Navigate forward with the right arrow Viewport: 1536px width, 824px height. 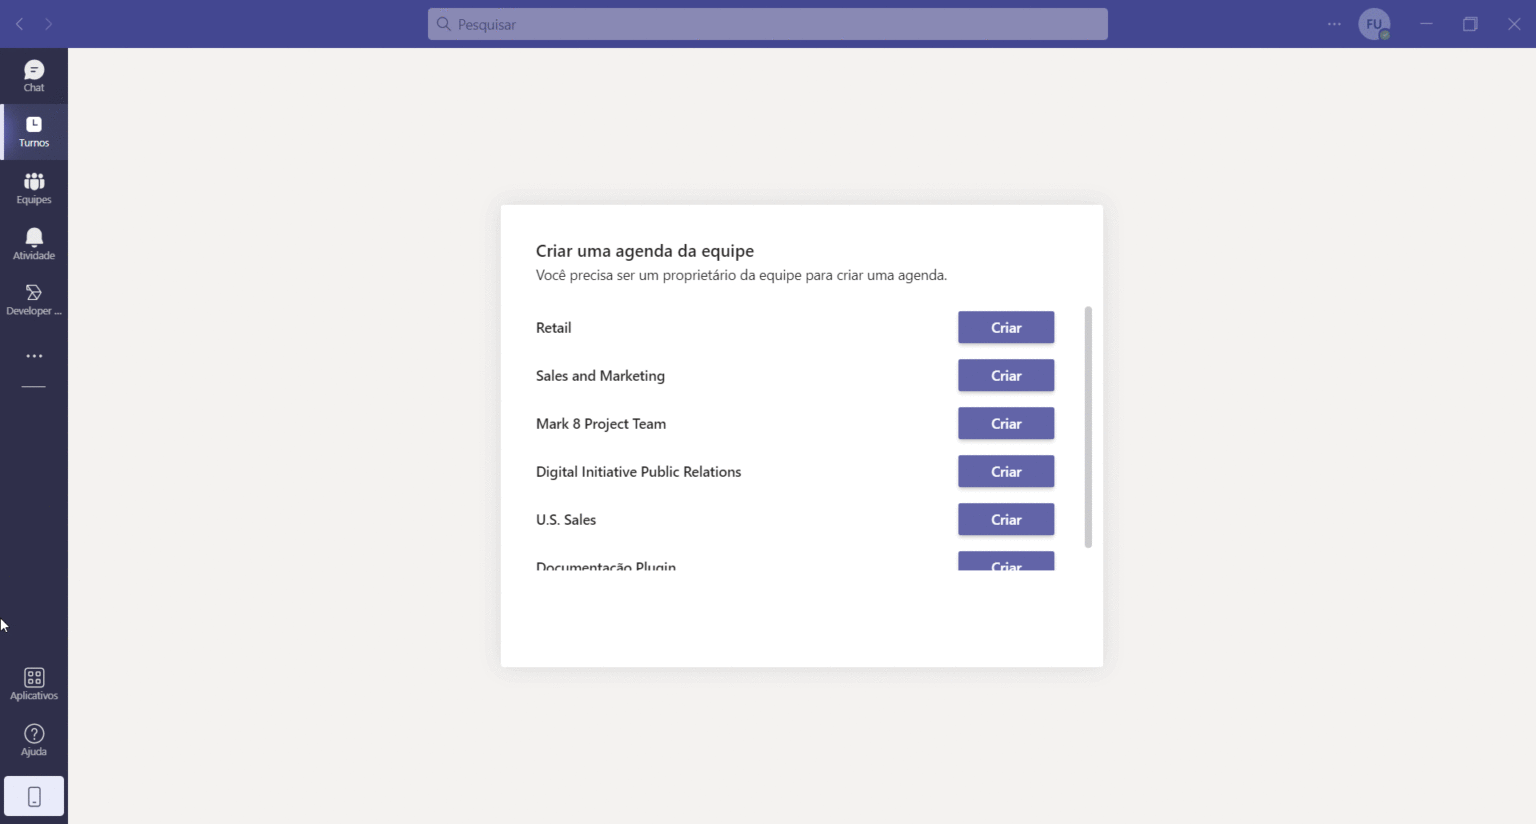coord(48,23)
